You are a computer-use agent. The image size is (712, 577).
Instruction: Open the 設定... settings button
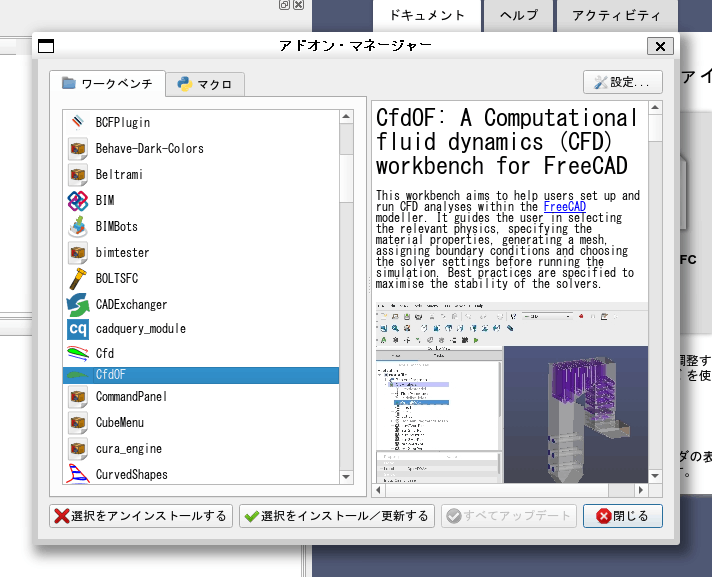pyautogui.click(x=623, y=82)
